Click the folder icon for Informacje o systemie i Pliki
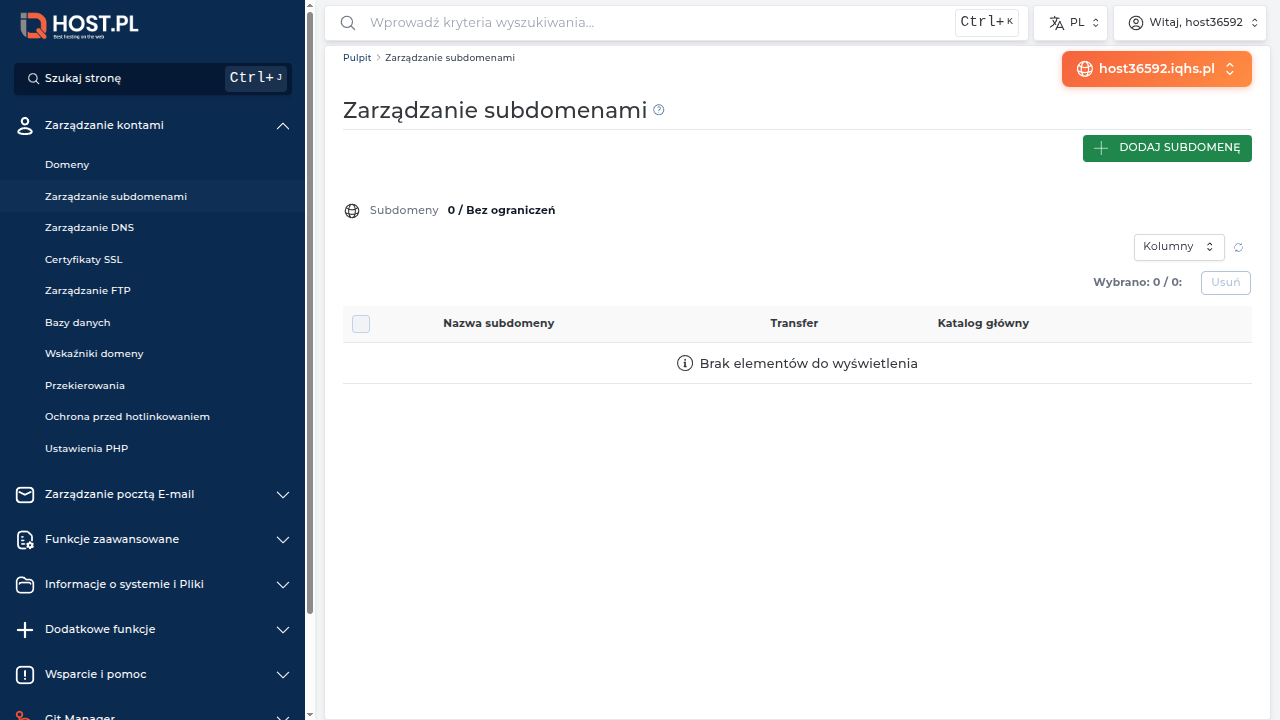The height and width of the screenshot is (720, 1280). tap(26, 585)
